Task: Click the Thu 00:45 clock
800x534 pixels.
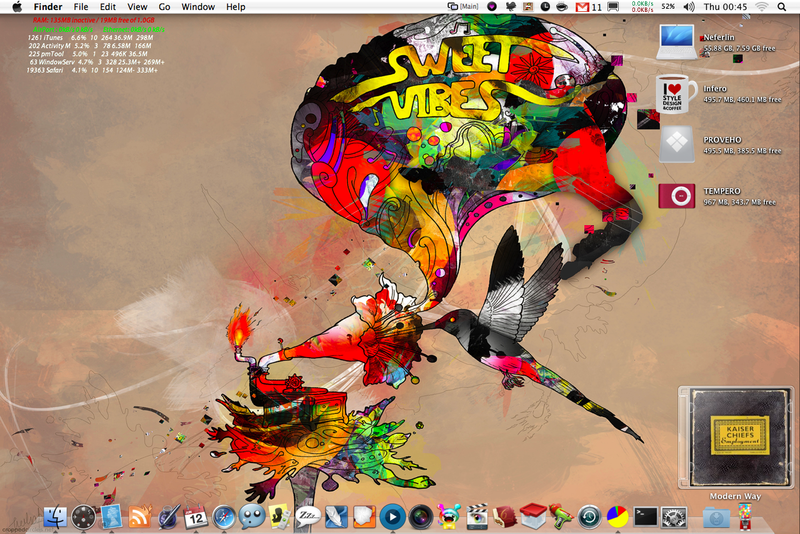Action: [x=725, y=7]
